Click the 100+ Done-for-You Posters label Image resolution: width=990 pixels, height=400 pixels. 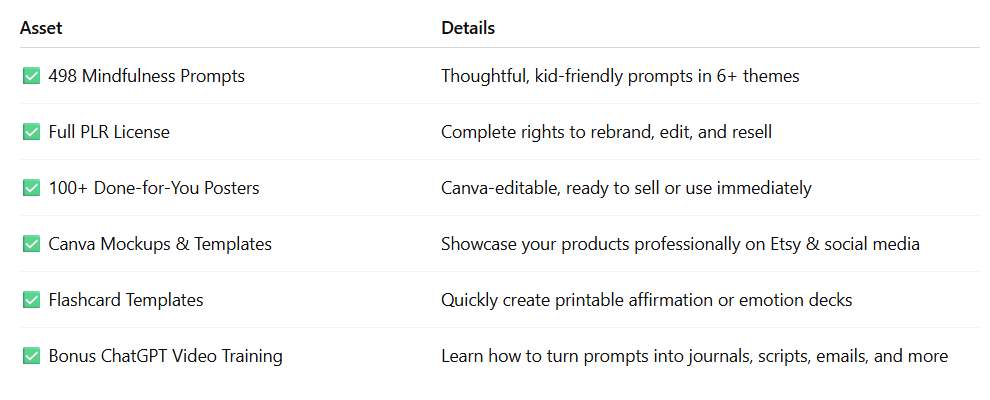154,188
